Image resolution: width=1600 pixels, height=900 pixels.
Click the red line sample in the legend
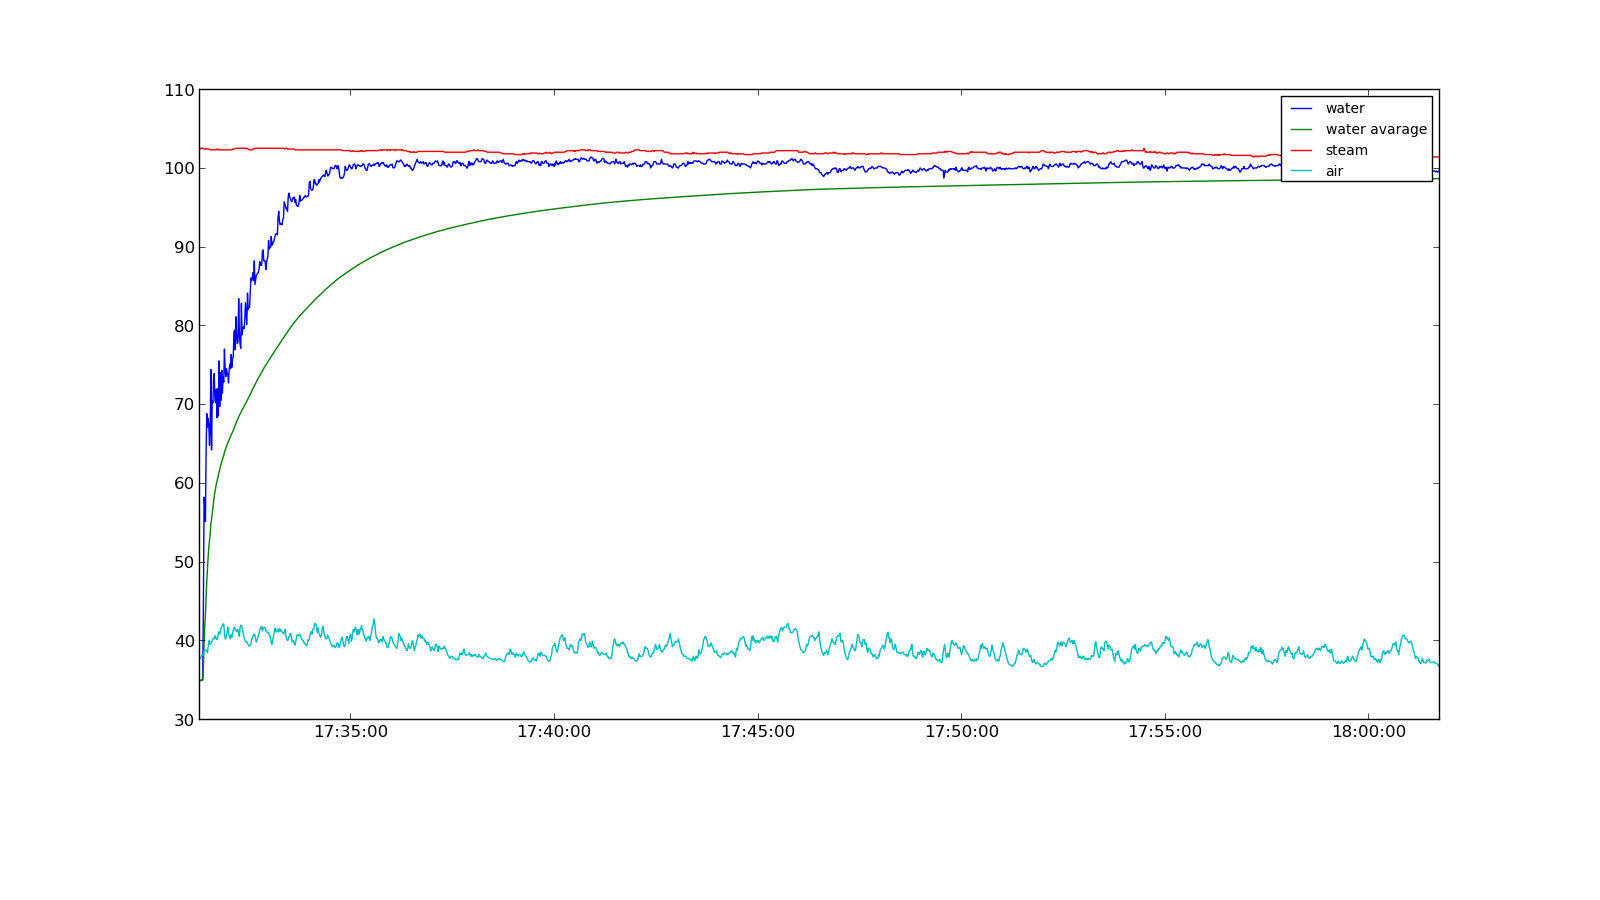point(1301,151)
